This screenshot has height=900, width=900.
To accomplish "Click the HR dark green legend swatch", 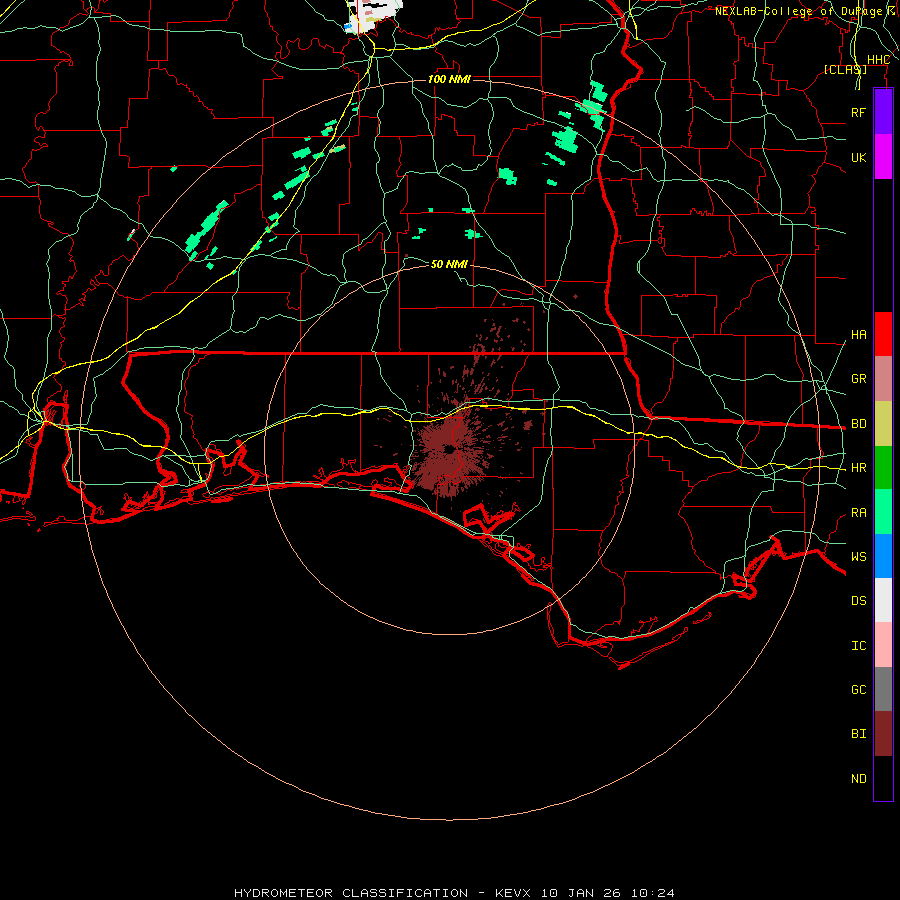I will 883,468.
